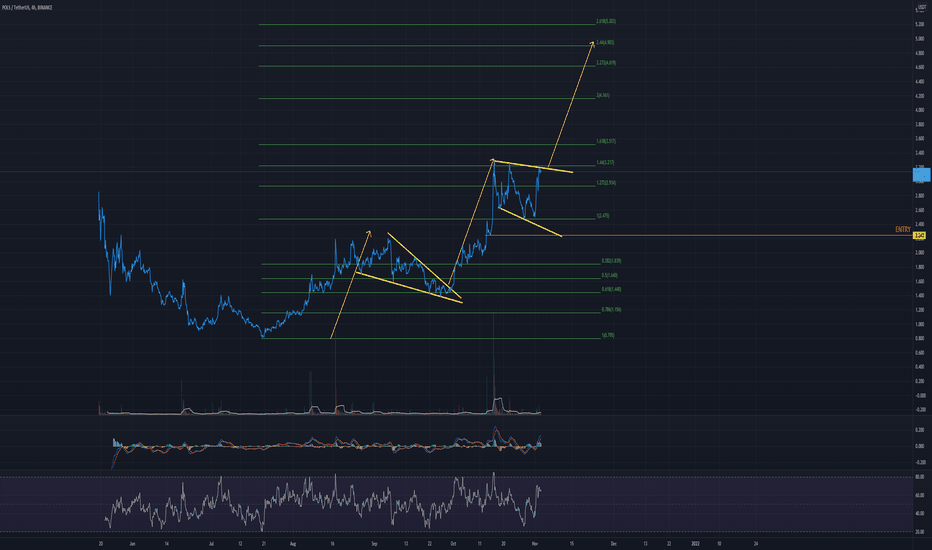This screenshot has height=550, width=932.
Task: Click the POLS / TetherUS symbol title
Action: coord(27,8)
